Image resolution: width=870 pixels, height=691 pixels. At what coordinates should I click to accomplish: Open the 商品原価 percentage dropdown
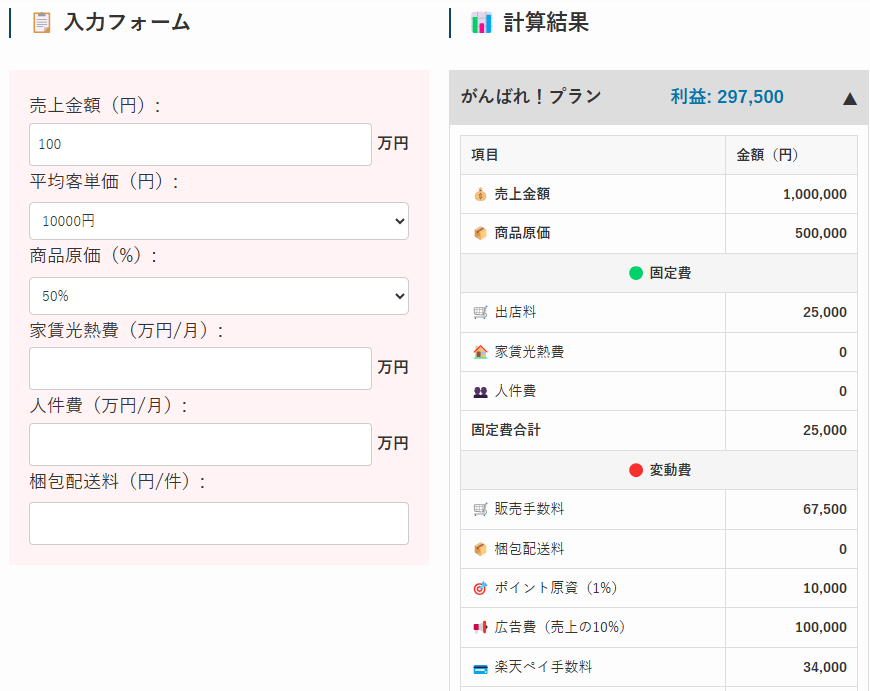click(218, 296)
